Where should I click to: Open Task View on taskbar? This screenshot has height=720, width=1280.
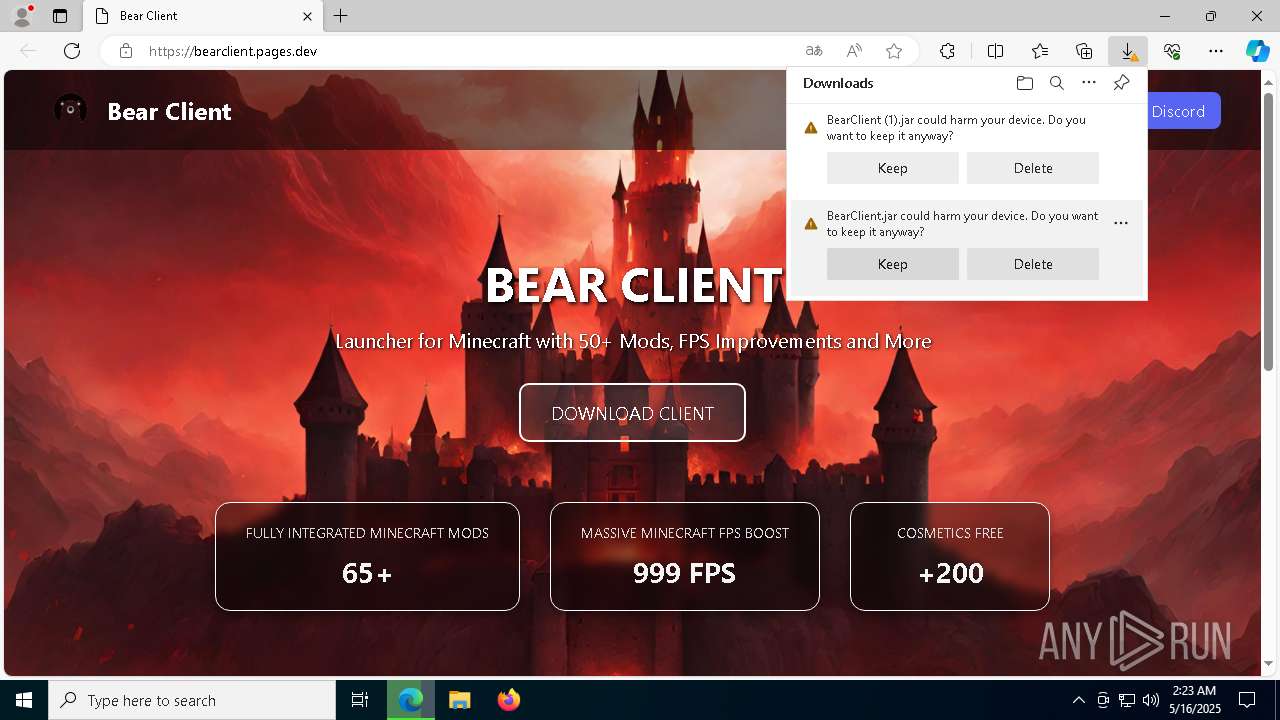pyautogui.click(x=360, y=700)
